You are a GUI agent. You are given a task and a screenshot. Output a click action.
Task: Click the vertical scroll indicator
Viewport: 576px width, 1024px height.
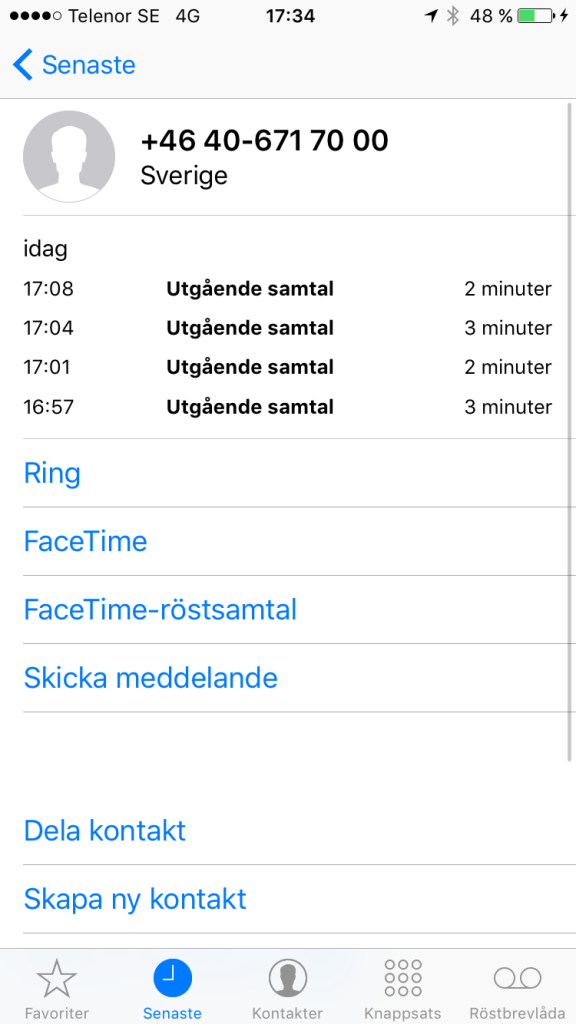click(570, 431)
